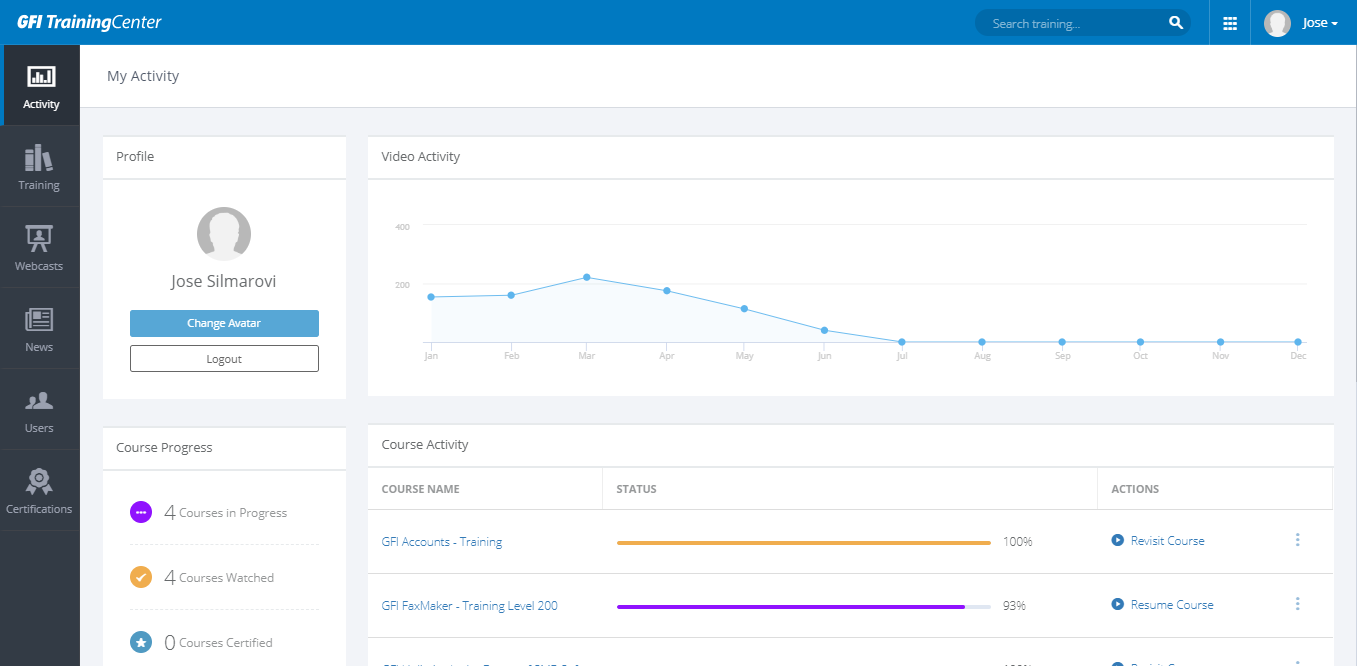Click the Change Avatar button

224,323
